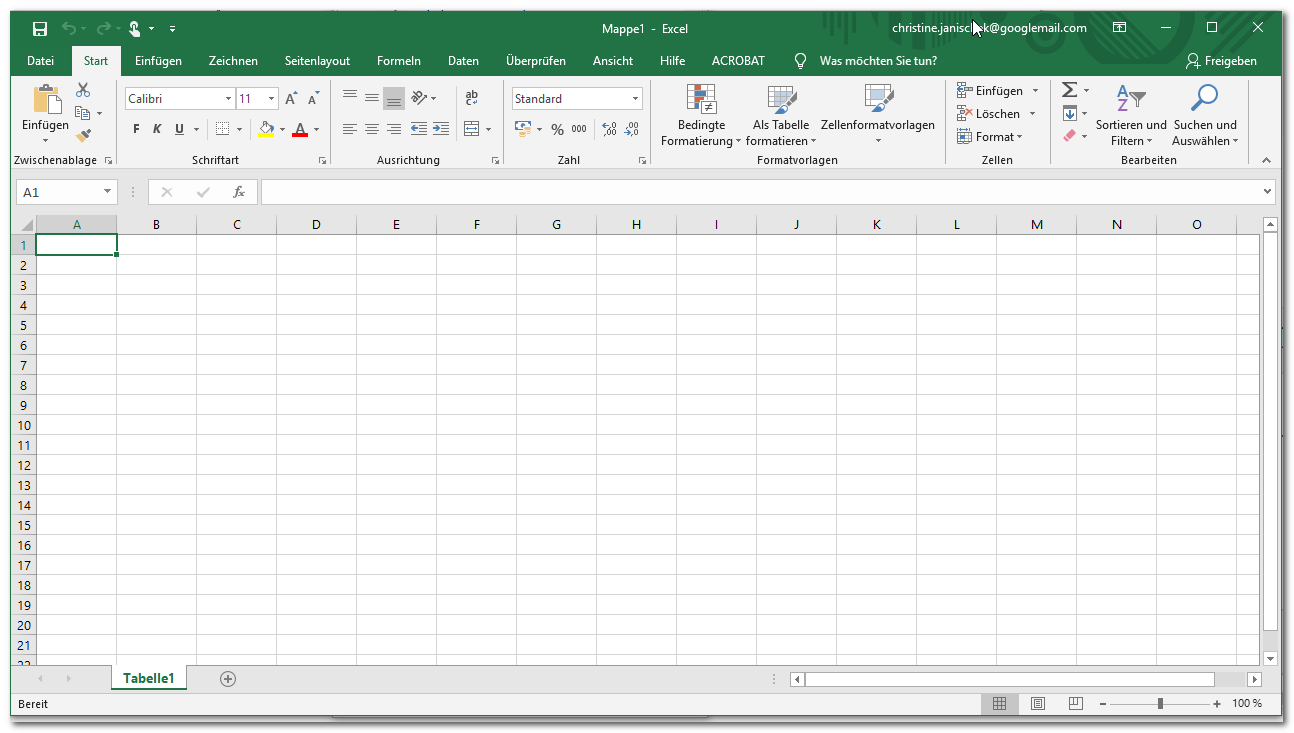Apply thousands separator style (000)
Screen dimensions: 1294x733
(x=579, y=129)
